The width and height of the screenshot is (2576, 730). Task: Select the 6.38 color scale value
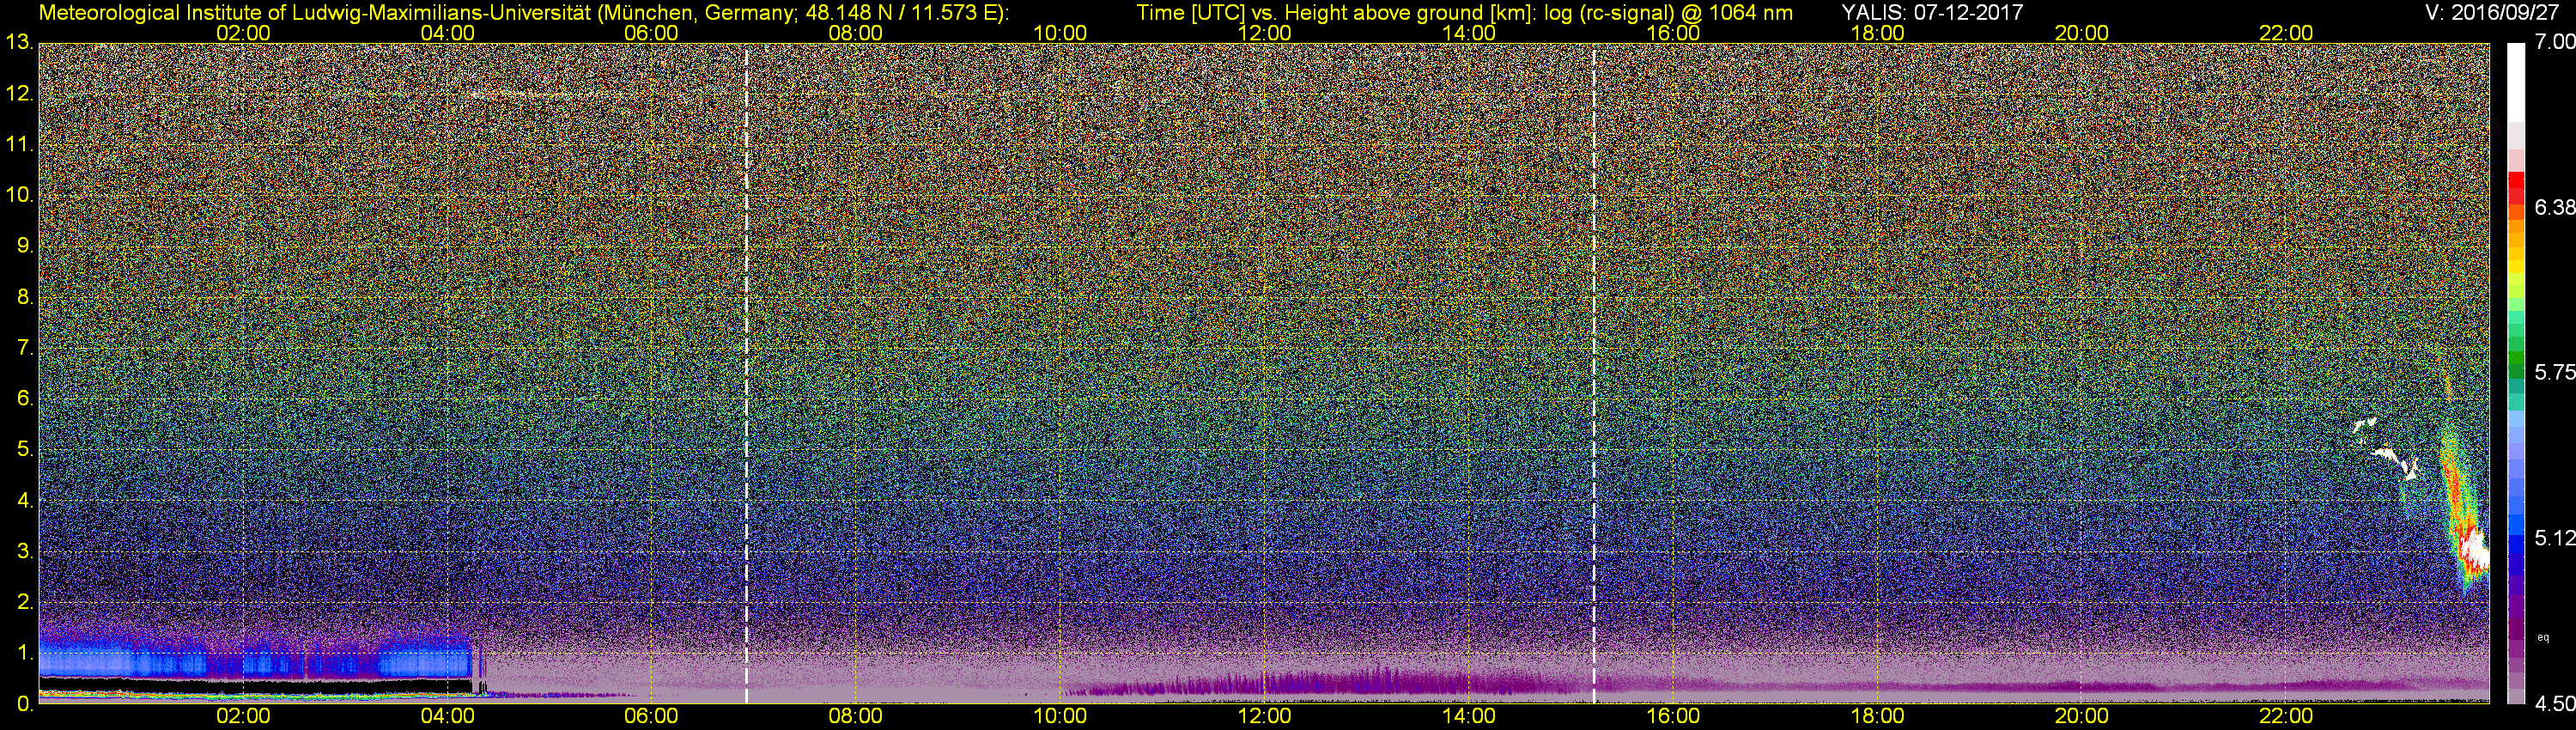(2555, 207)
